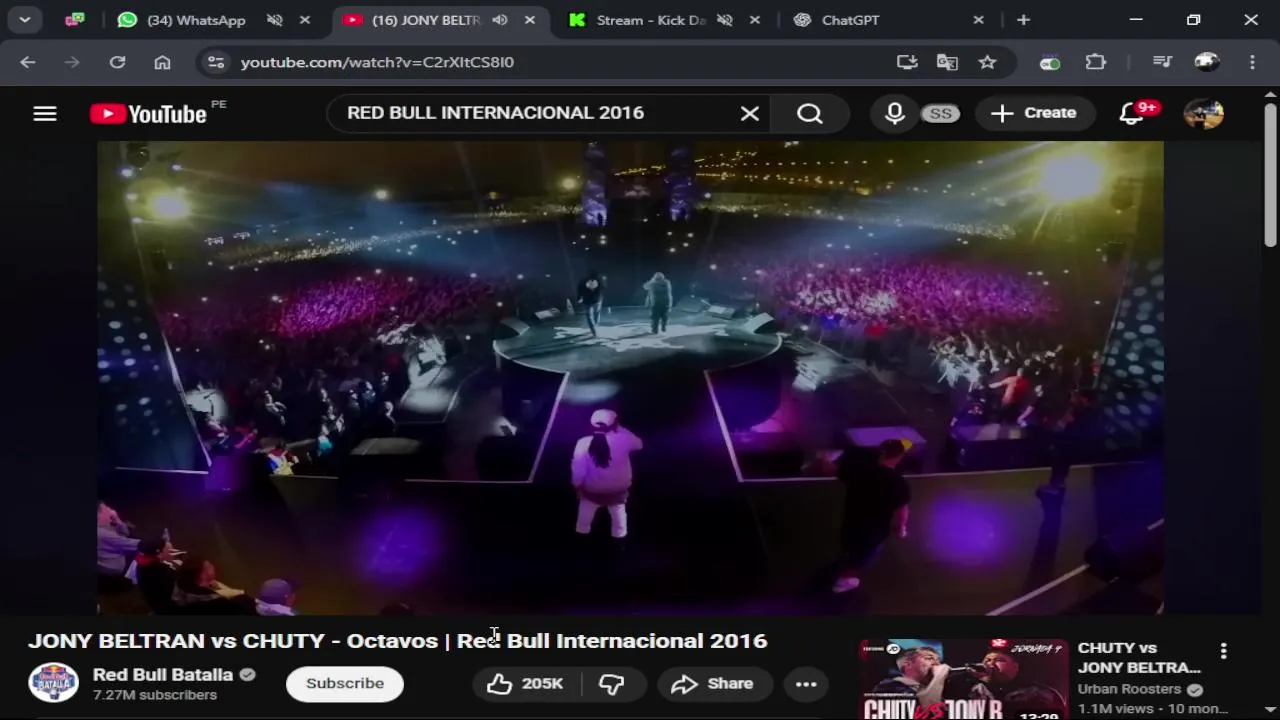The image size is (1280, 720).
Task: Unmute the WhatsApp tab audio icon
Action: [274, 20]
